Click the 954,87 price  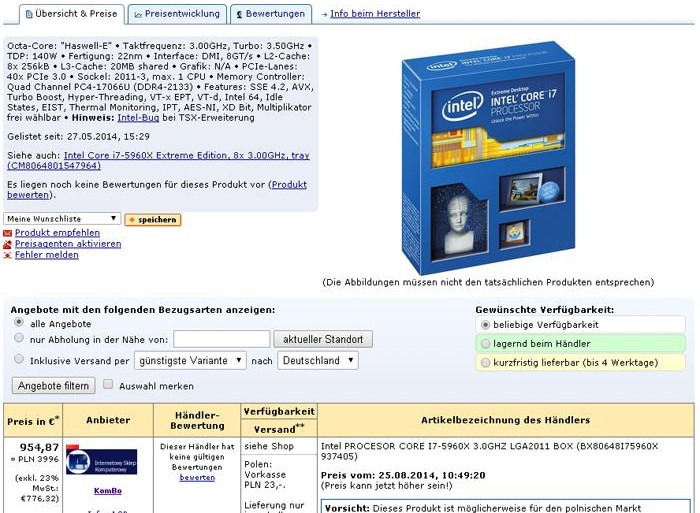click(x=39, y=447)
